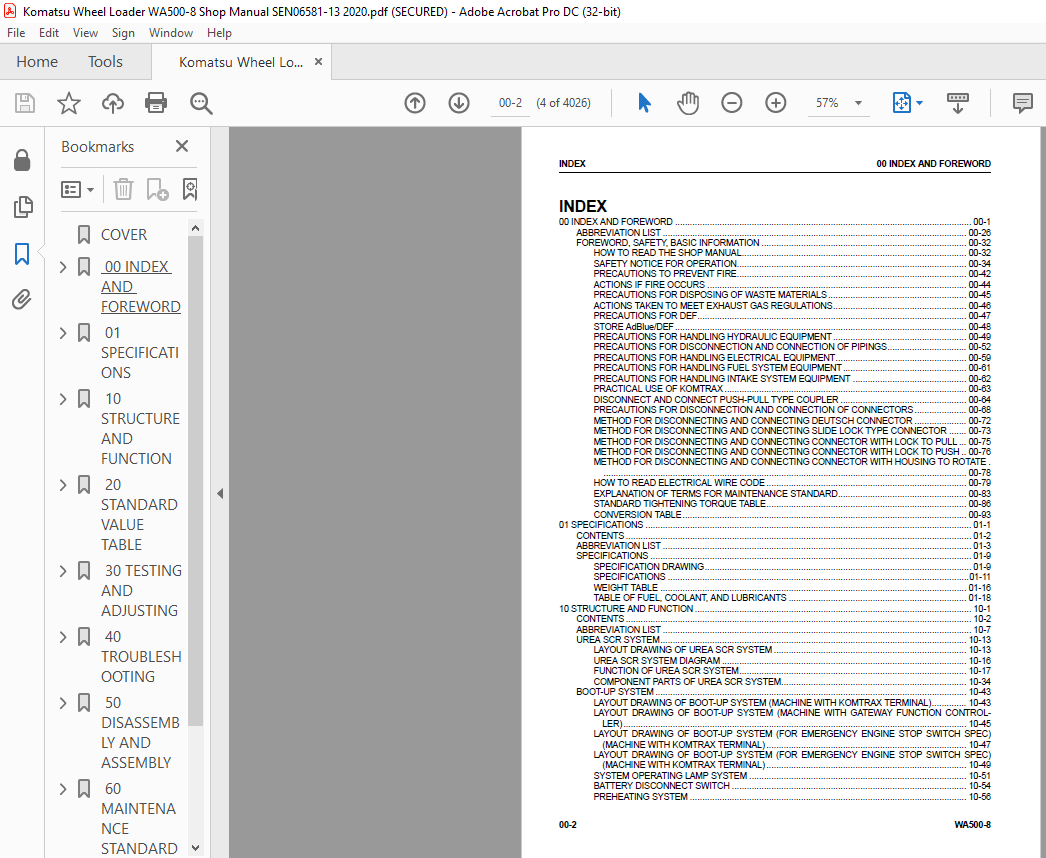Activate the Hand pan tool
1046x858 pixels.
(688, 103)
